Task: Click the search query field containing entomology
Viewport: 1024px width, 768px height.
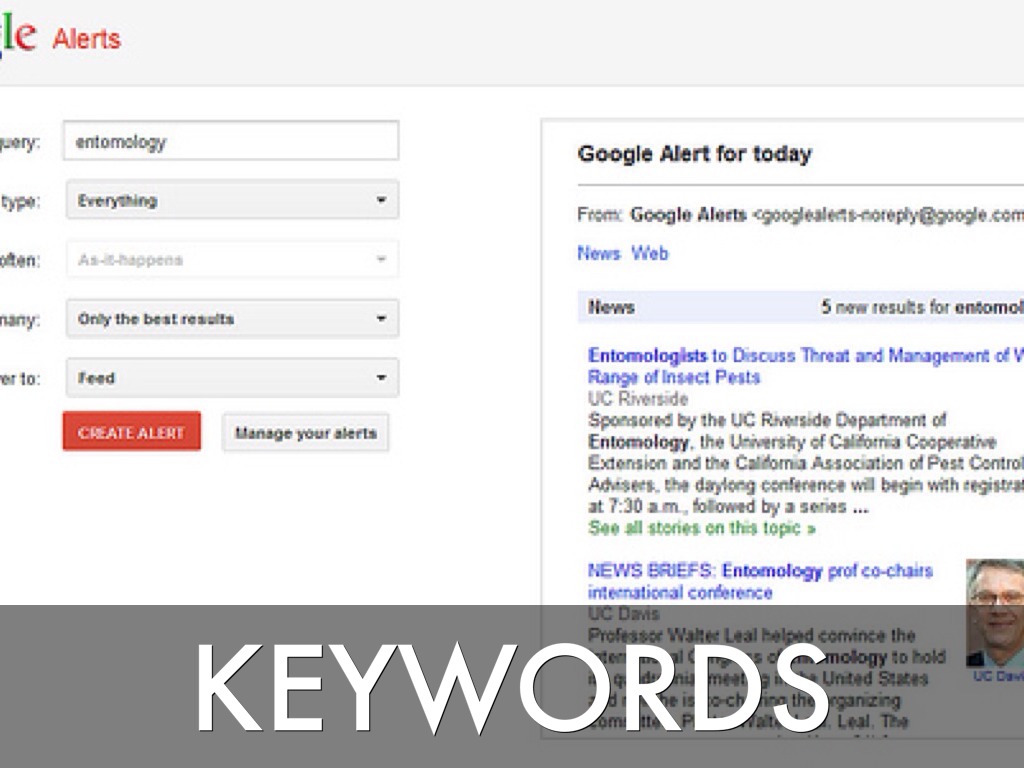Action: [x=230, y=141]
